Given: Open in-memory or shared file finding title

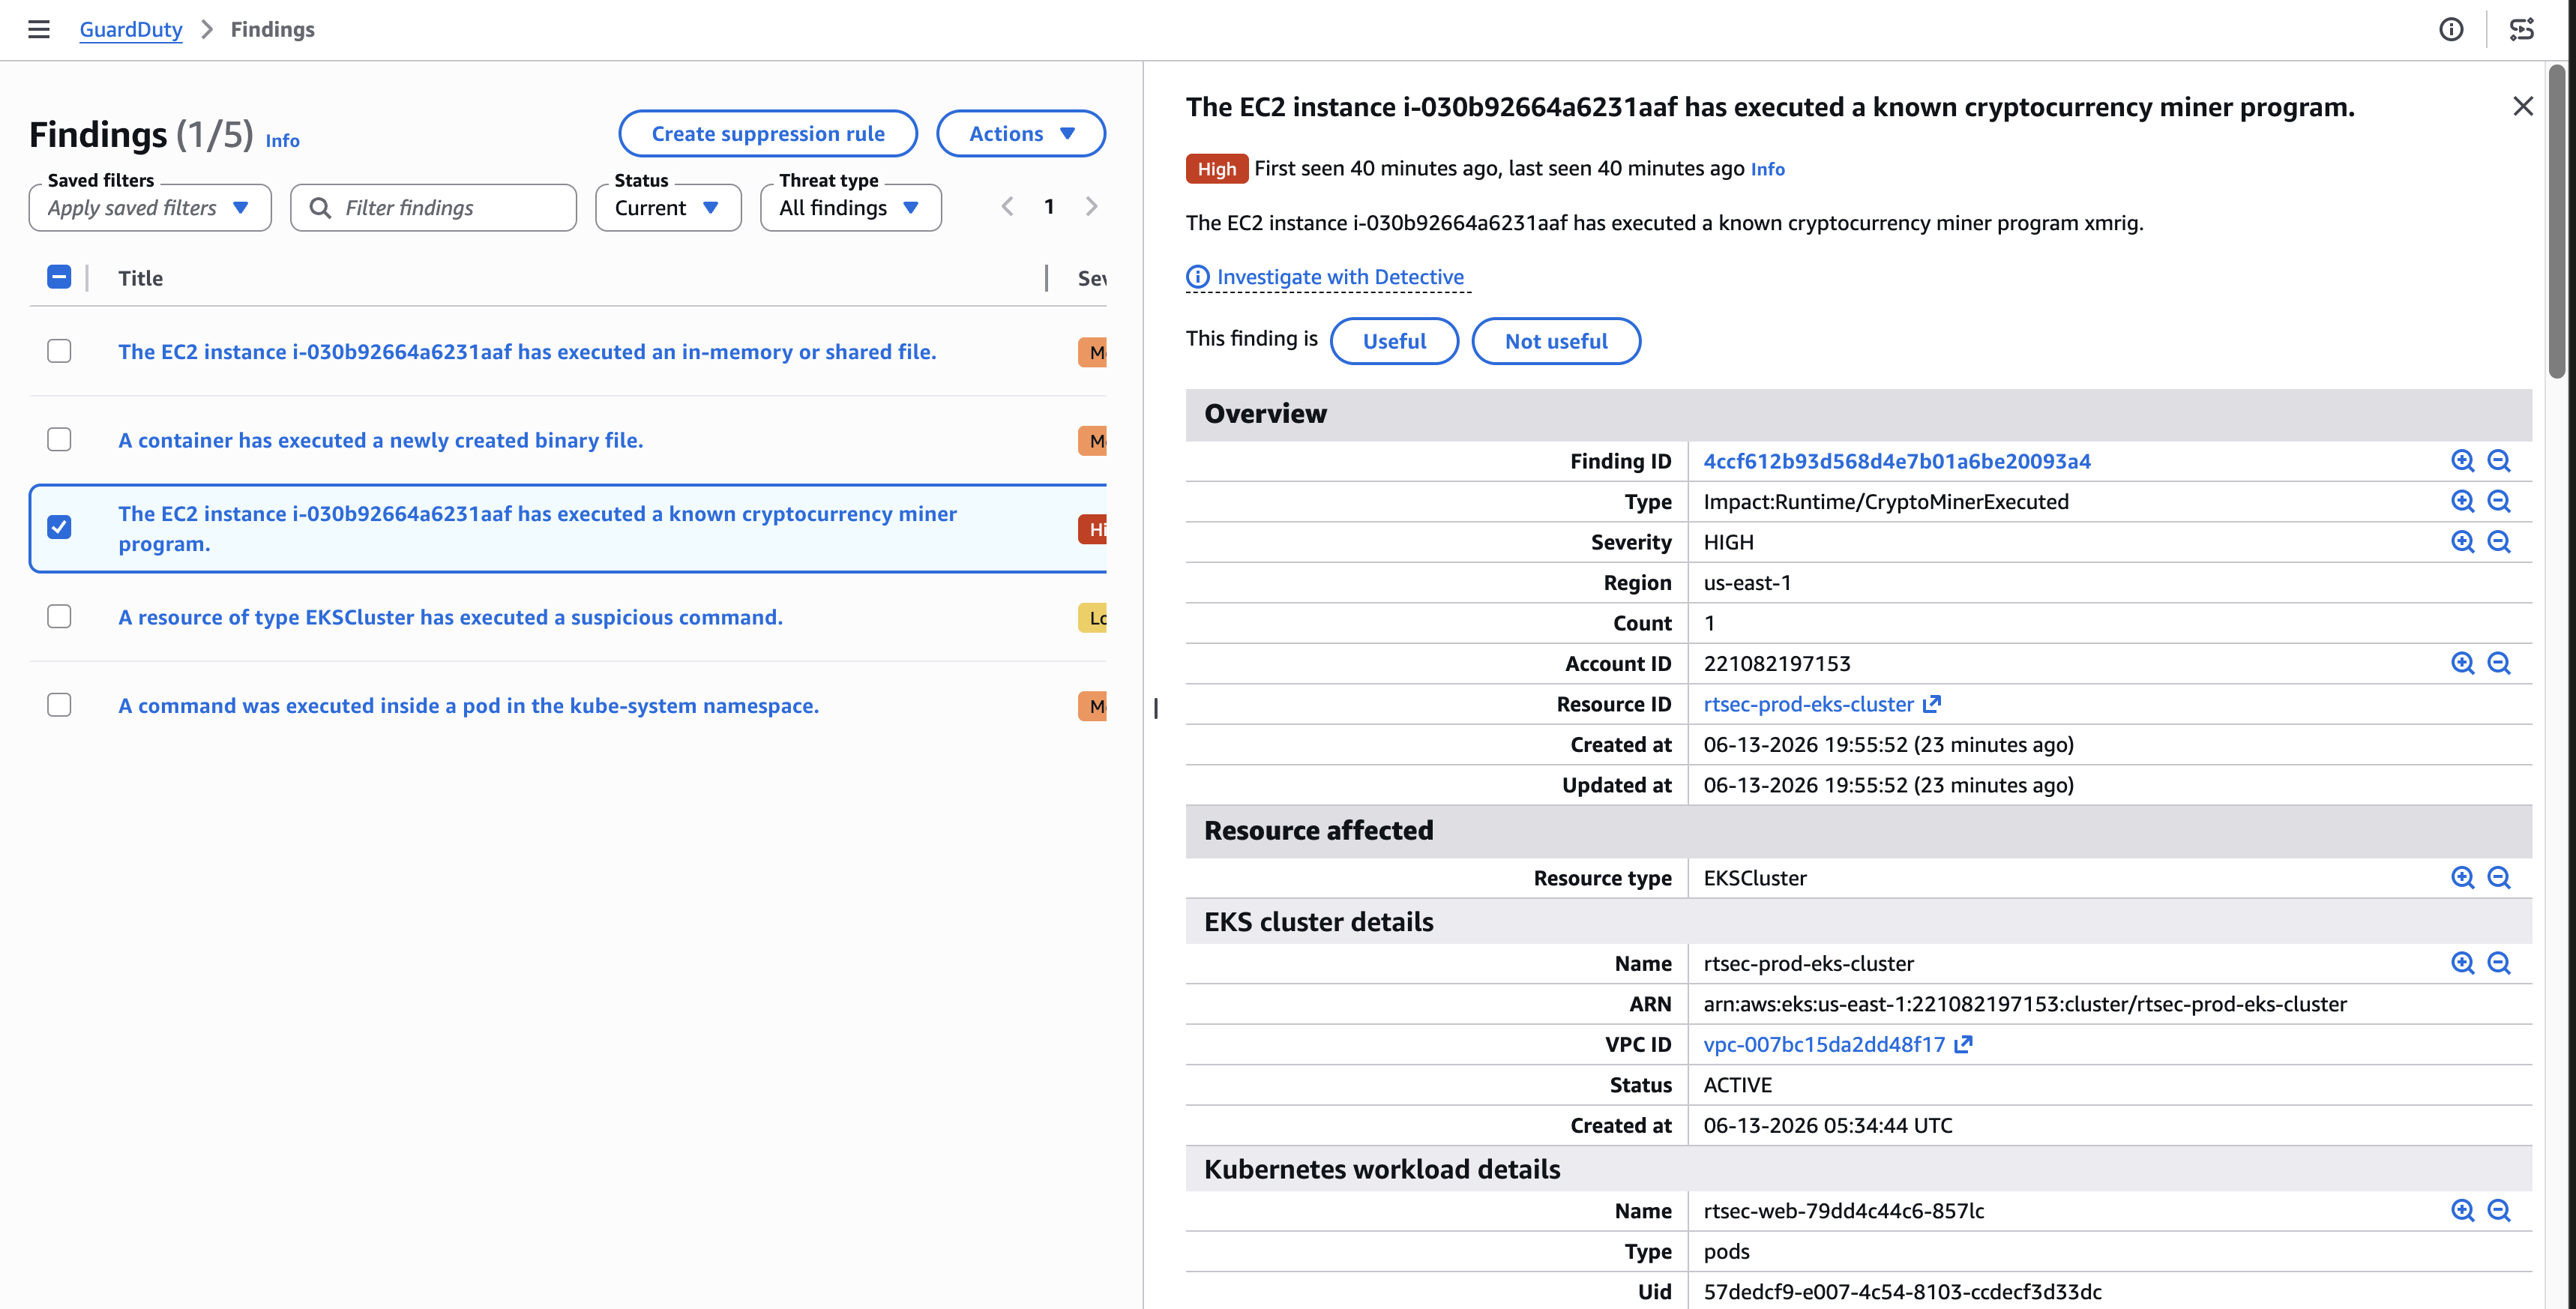Looking at the screenshot, I should pyautogui.click(x=527, y=352).
